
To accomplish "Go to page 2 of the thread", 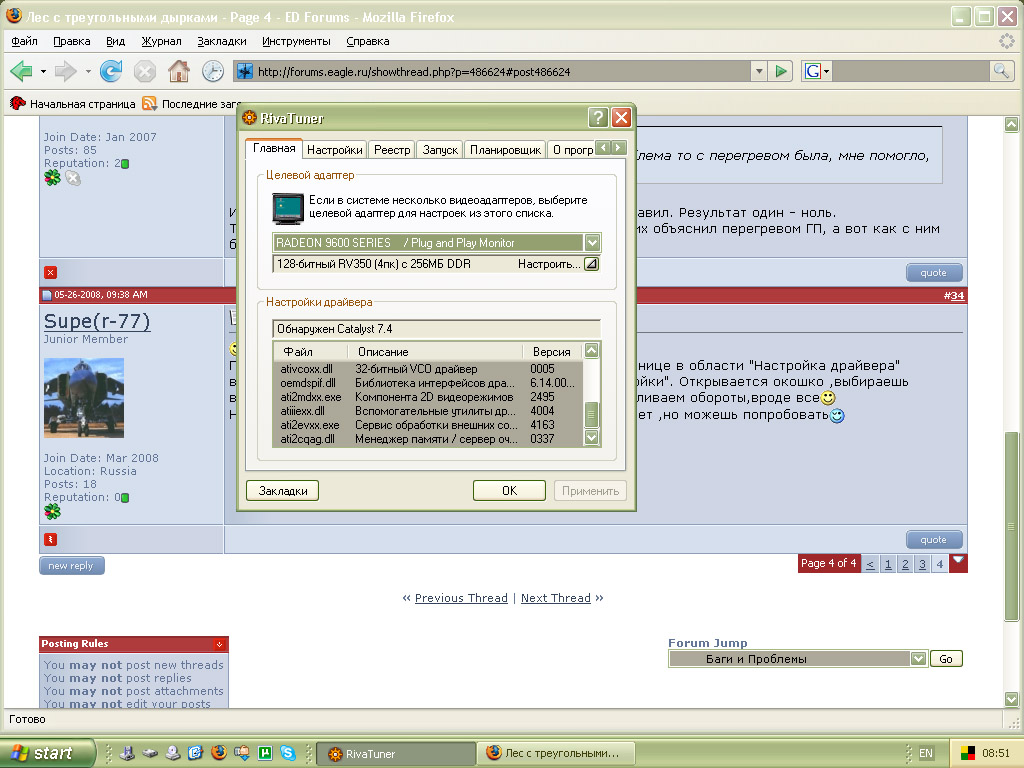I will point(905,564).
